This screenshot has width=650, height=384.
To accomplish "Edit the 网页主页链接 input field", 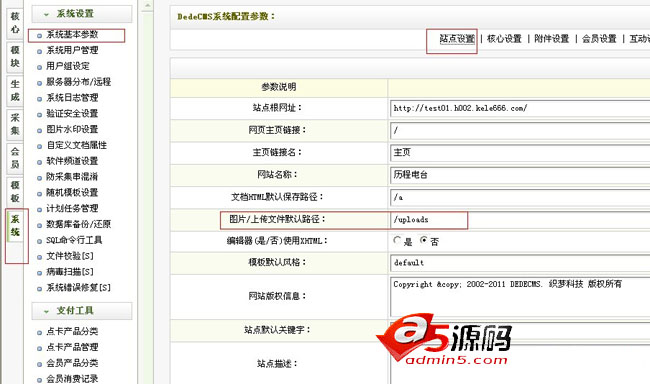I will [x=520, y=130].
